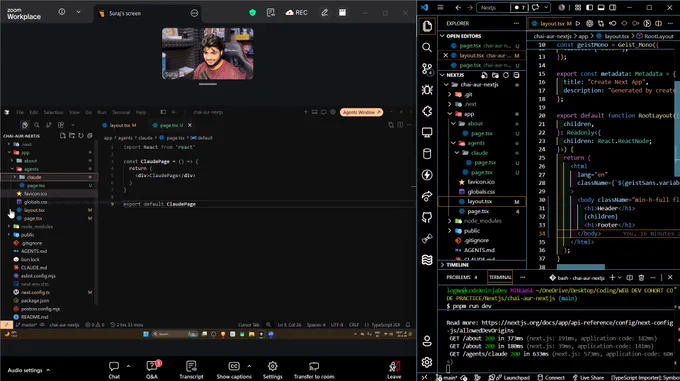
Task: Open Audio settings caret in Zoom
Action: click(48, 370)
